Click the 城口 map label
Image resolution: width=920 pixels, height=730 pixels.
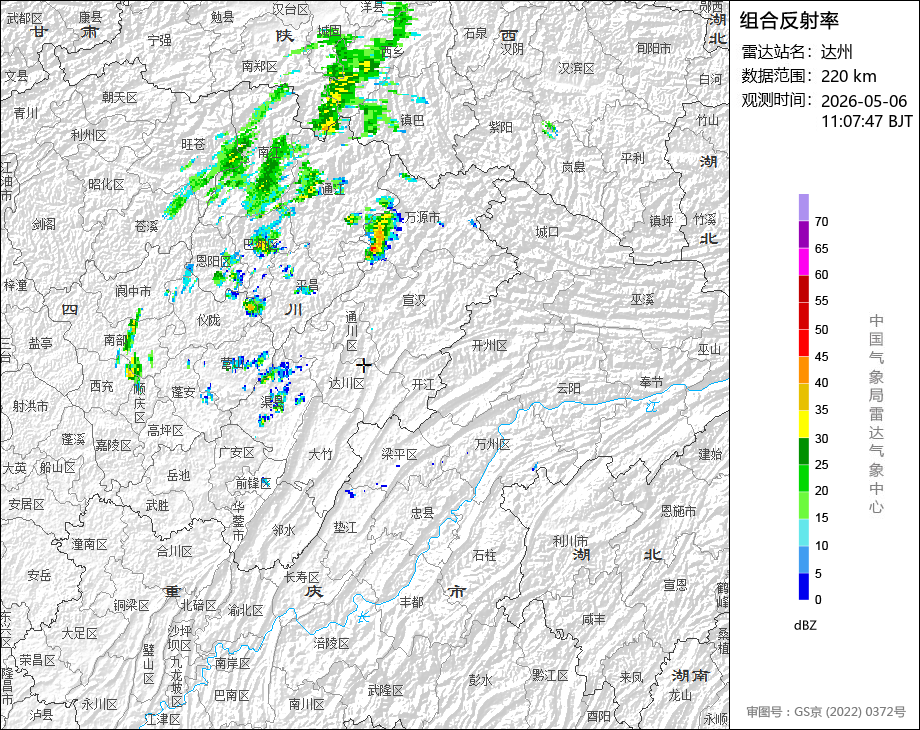(x=547, y=232)
